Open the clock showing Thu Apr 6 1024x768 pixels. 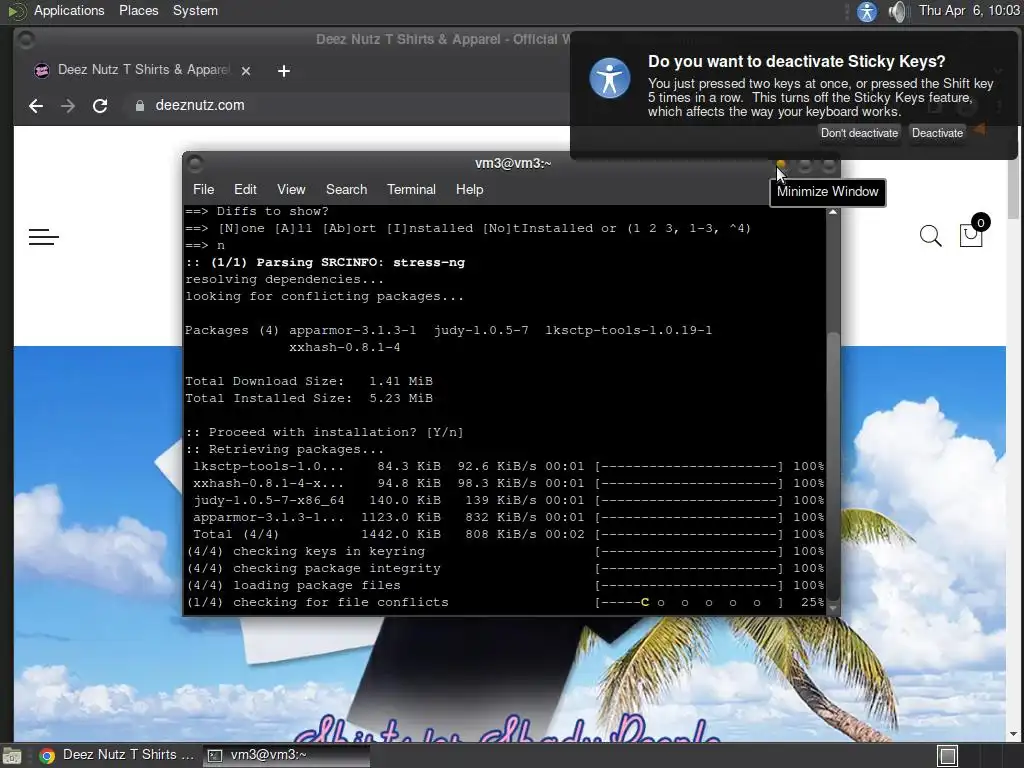(x=968, y=10)
